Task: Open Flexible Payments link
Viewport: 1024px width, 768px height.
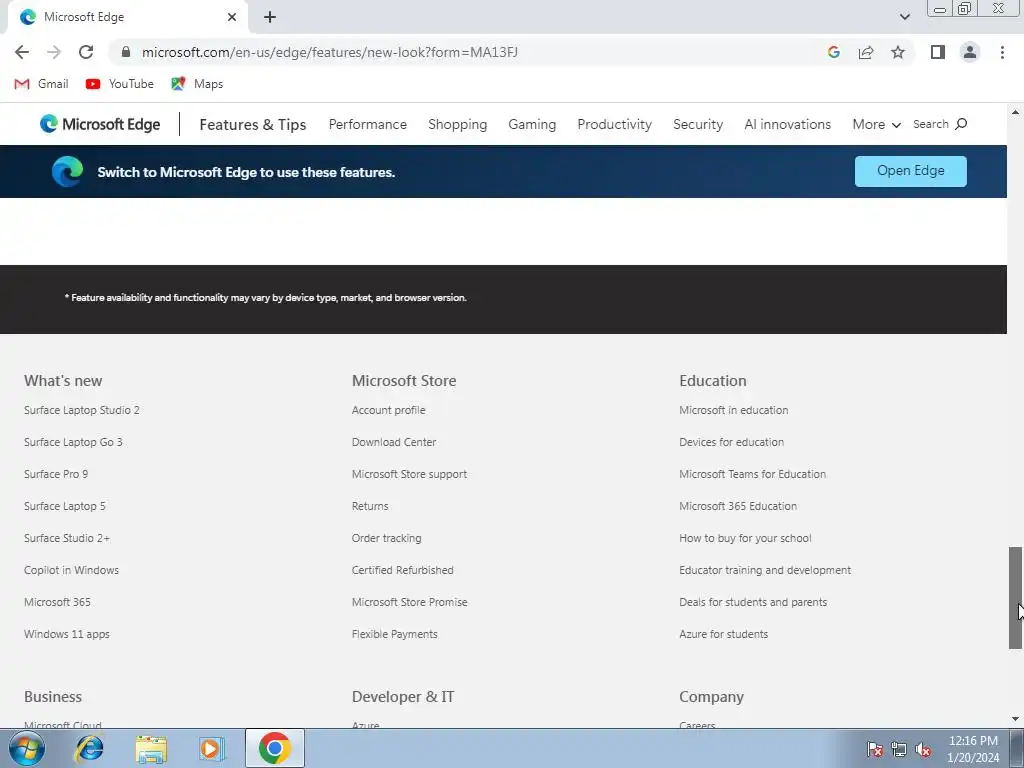Action: [x=394, y=634]
